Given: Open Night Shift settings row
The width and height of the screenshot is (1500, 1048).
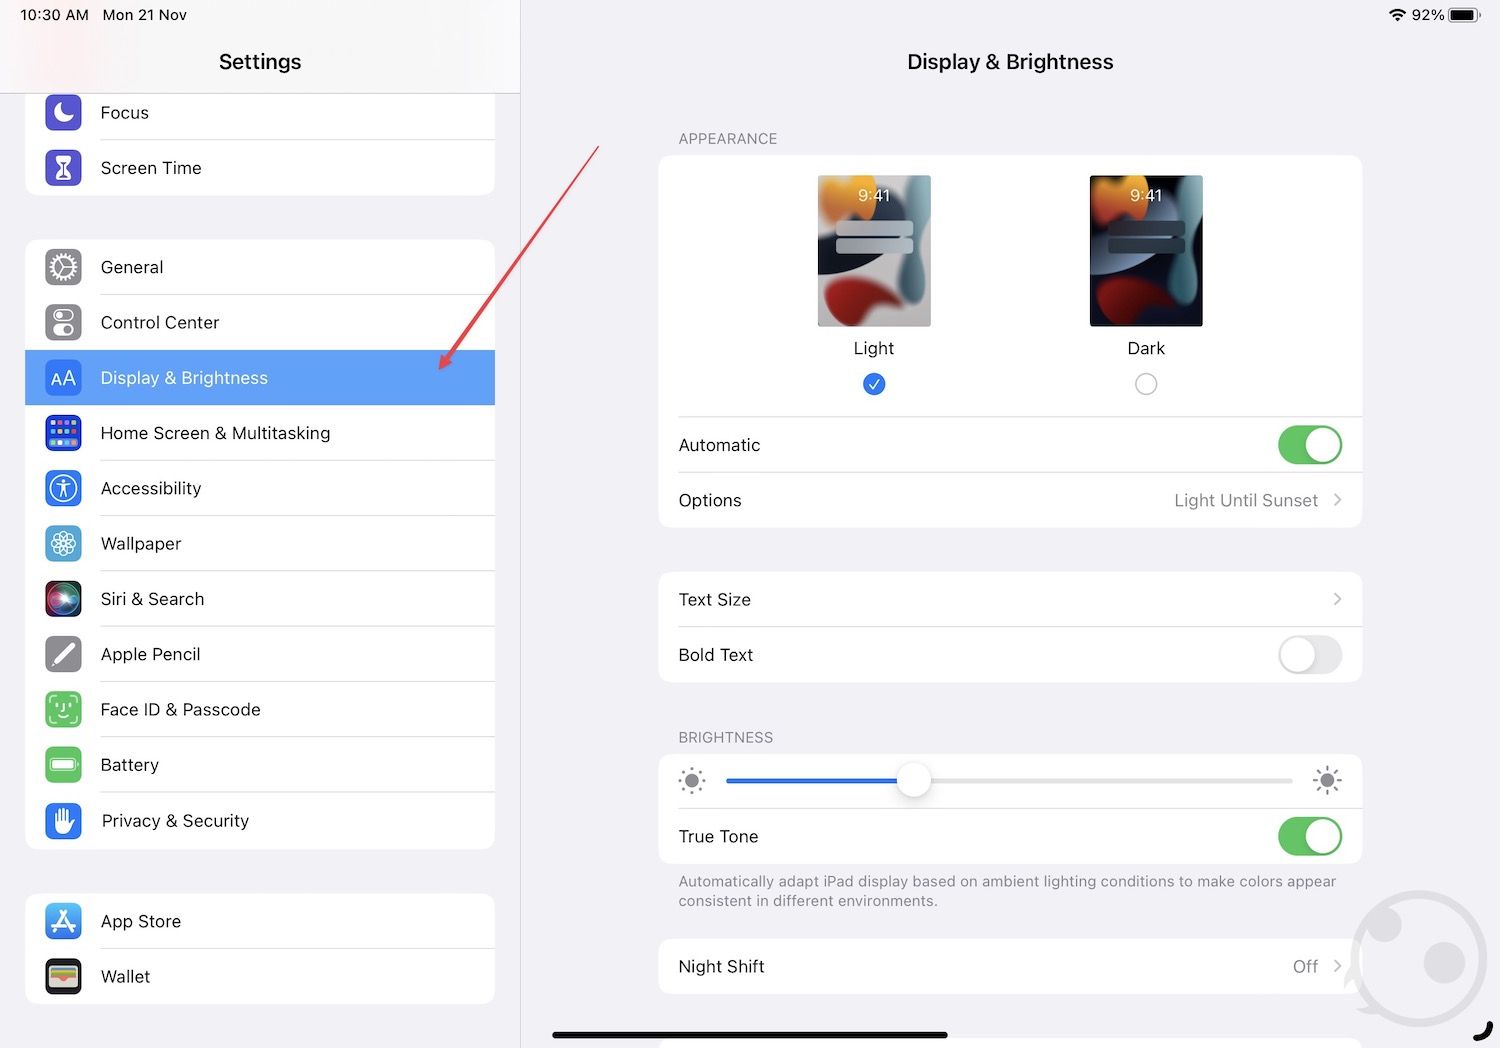Looking at the screenshot, I should pos(1010,966).
